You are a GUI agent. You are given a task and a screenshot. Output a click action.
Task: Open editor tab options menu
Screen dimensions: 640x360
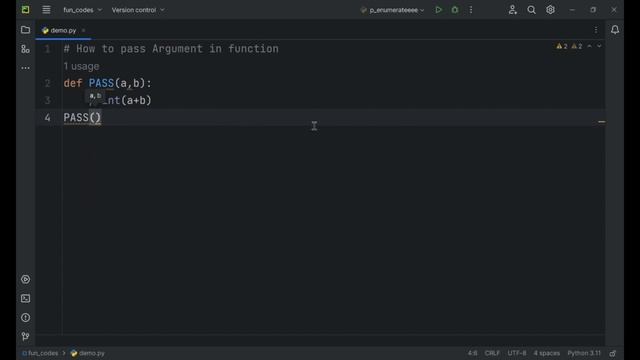point(596,30)
